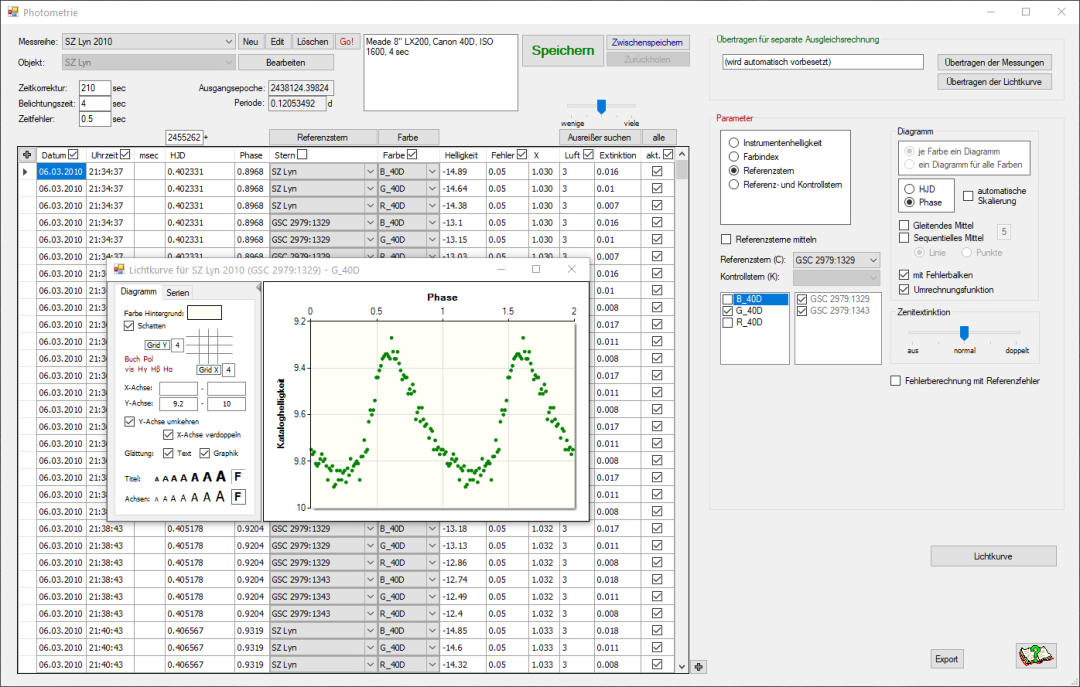Expand the Referenzstern (C) dropdown
The image size is (1080, 687).
[x=872, y=260]
